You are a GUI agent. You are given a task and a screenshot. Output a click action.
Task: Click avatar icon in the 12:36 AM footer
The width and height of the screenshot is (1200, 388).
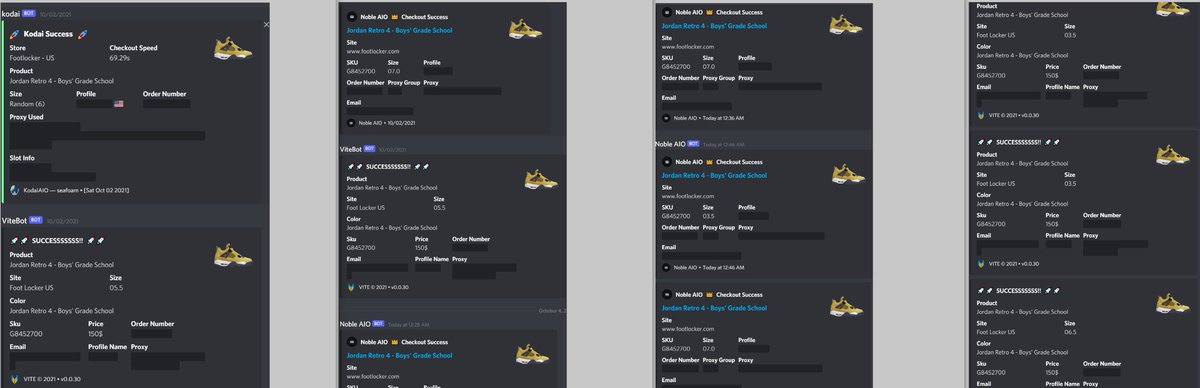[666, 118]
